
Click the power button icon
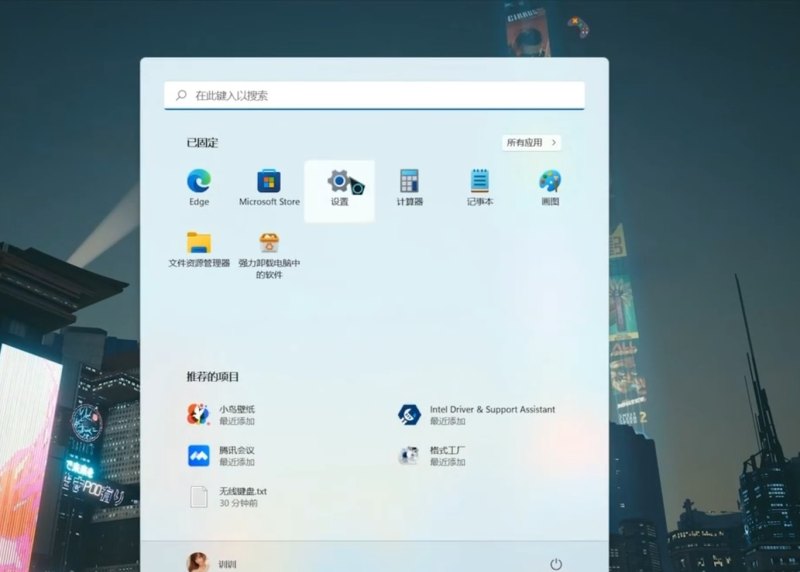click(x=556, y=564)
